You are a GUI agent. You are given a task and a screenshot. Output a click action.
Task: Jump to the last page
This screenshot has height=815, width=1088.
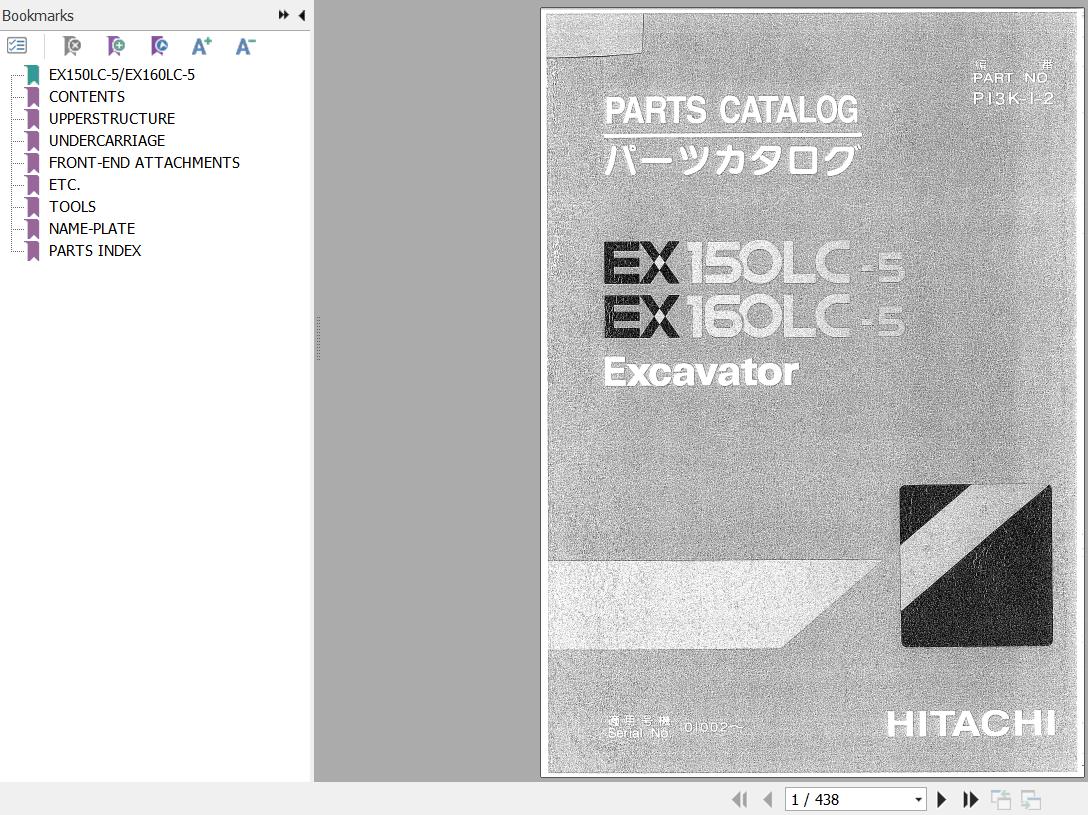pyautogui.click(x=970, y=800)
